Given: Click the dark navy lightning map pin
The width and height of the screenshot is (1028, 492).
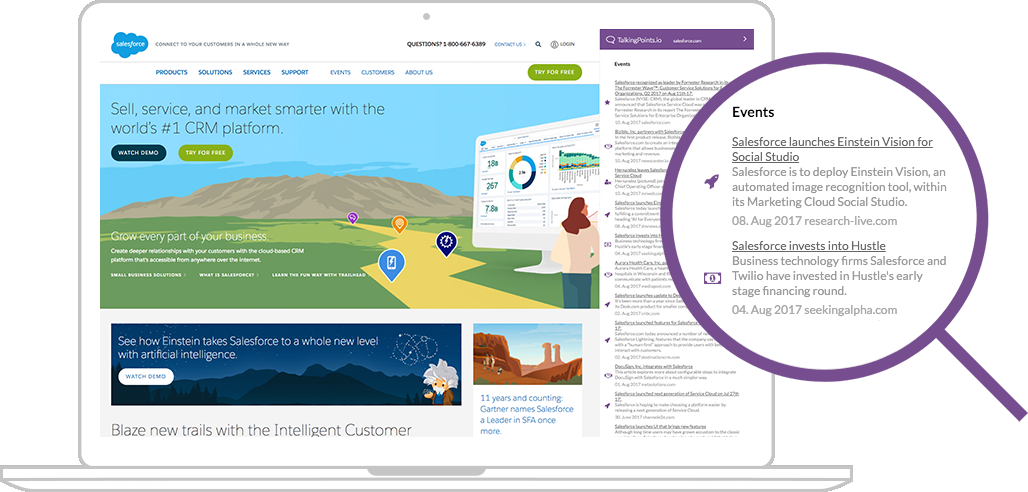Looking at the screenshot, I should (446, 243).
